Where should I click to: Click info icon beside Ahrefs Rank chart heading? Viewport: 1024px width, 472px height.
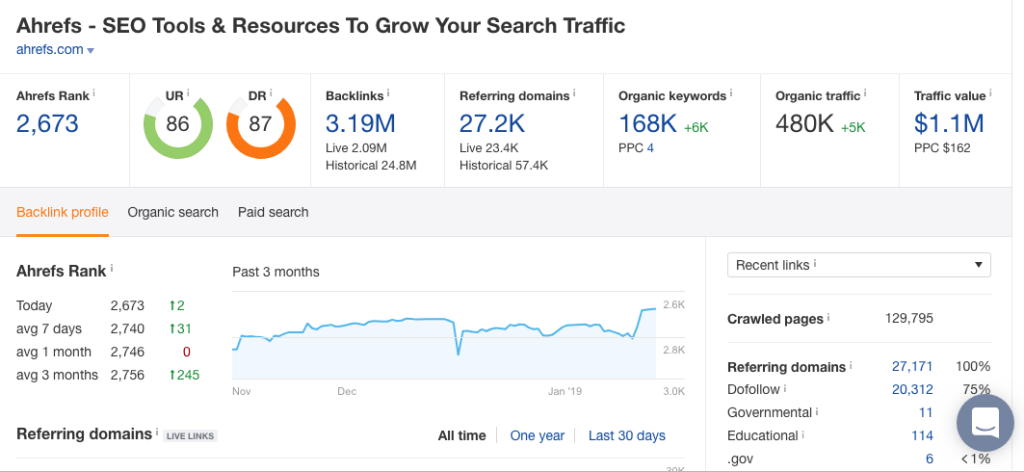(111, 268)
